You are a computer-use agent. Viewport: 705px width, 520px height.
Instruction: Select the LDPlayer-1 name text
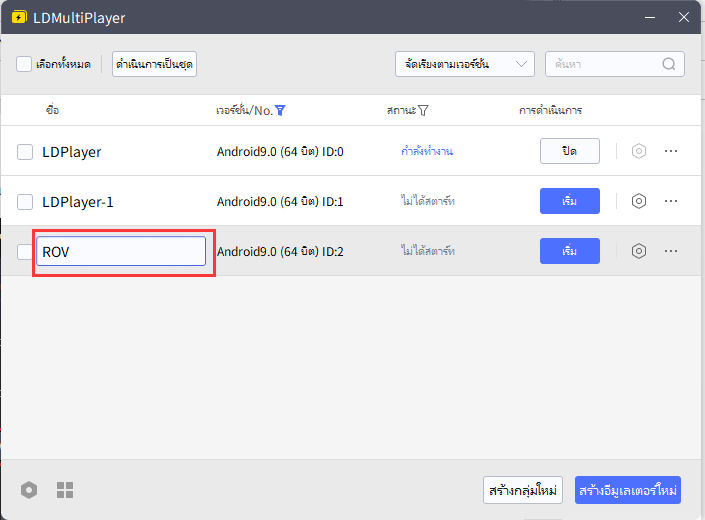[77, 202]
